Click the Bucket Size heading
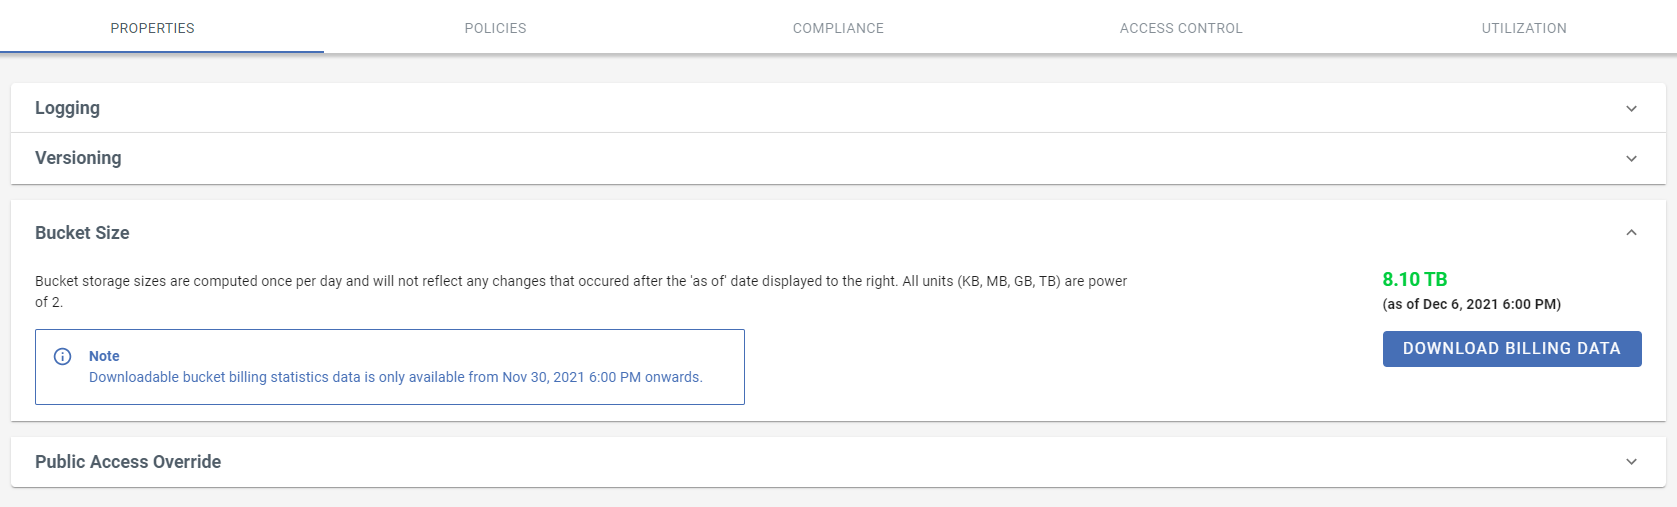Viewport: 1677px width, 507px height. coord(82,233)
